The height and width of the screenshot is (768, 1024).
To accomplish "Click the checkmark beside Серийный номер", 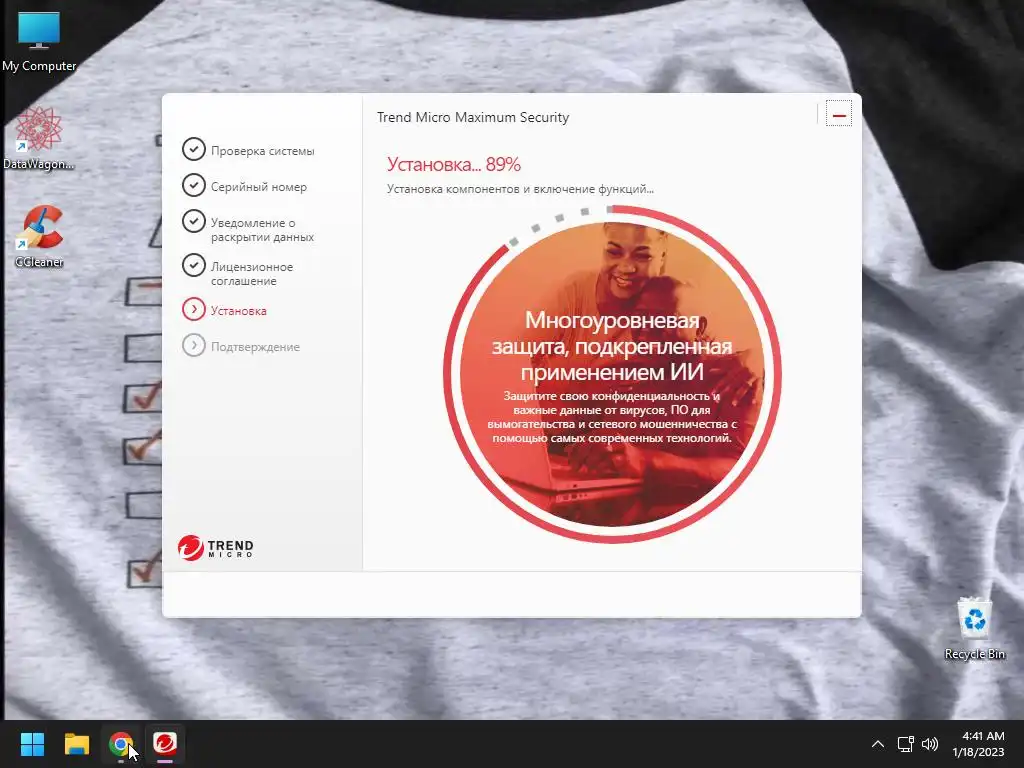I will coord(193,185).
